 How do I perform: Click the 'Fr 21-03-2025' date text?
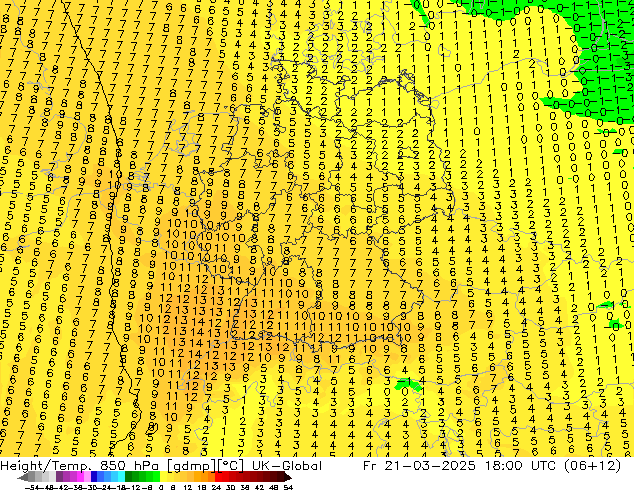[x=419, y=466]
